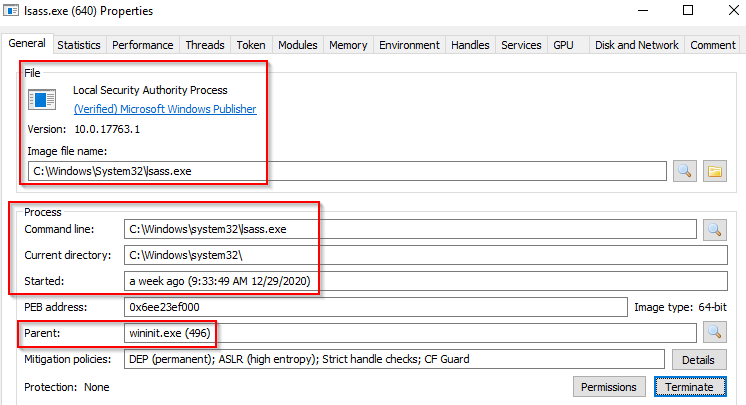
Task: Open the Permissions dialog
Action: coord(608,387)
